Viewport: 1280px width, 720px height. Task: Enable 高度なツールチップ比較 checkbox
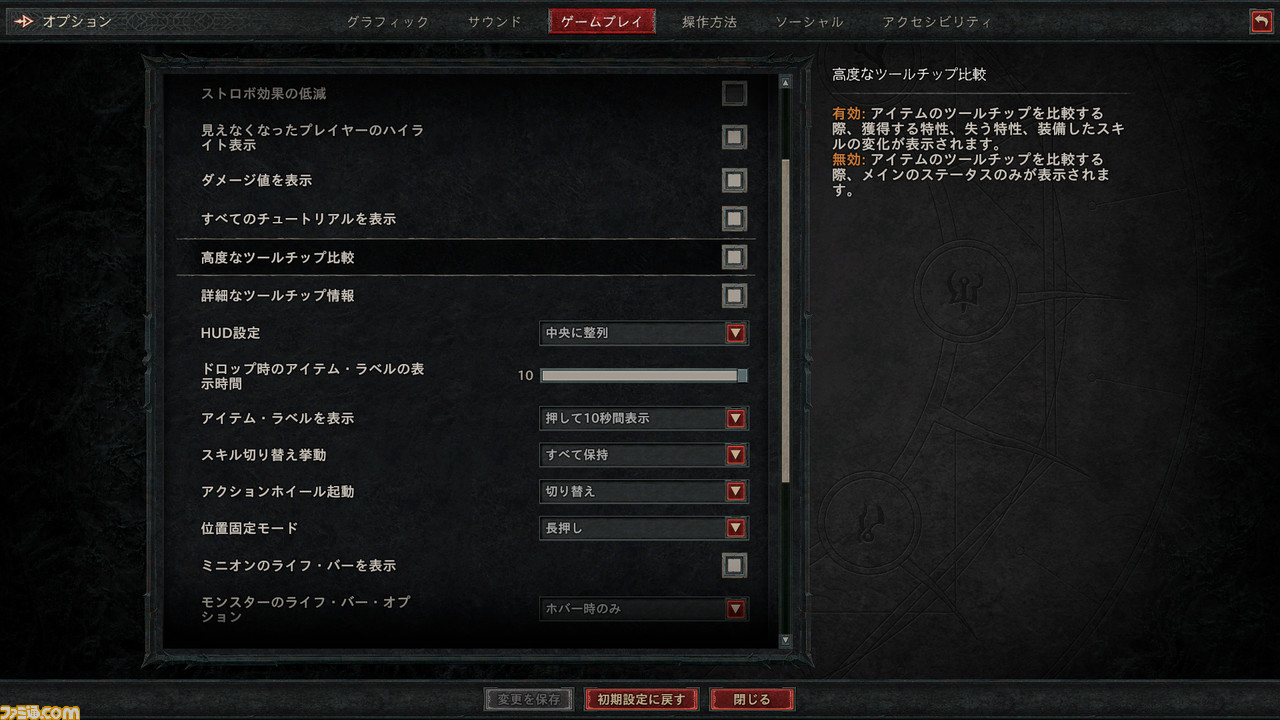(x=735, y=257)
